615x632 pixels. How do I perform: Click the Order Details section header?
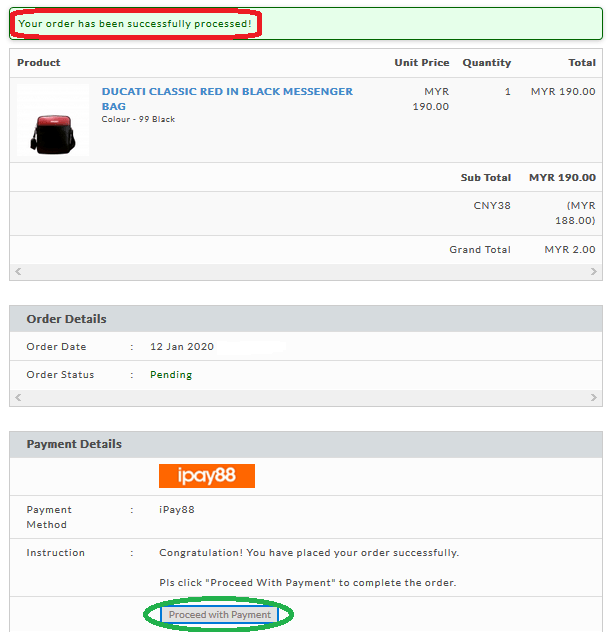(x=66, y=319)
